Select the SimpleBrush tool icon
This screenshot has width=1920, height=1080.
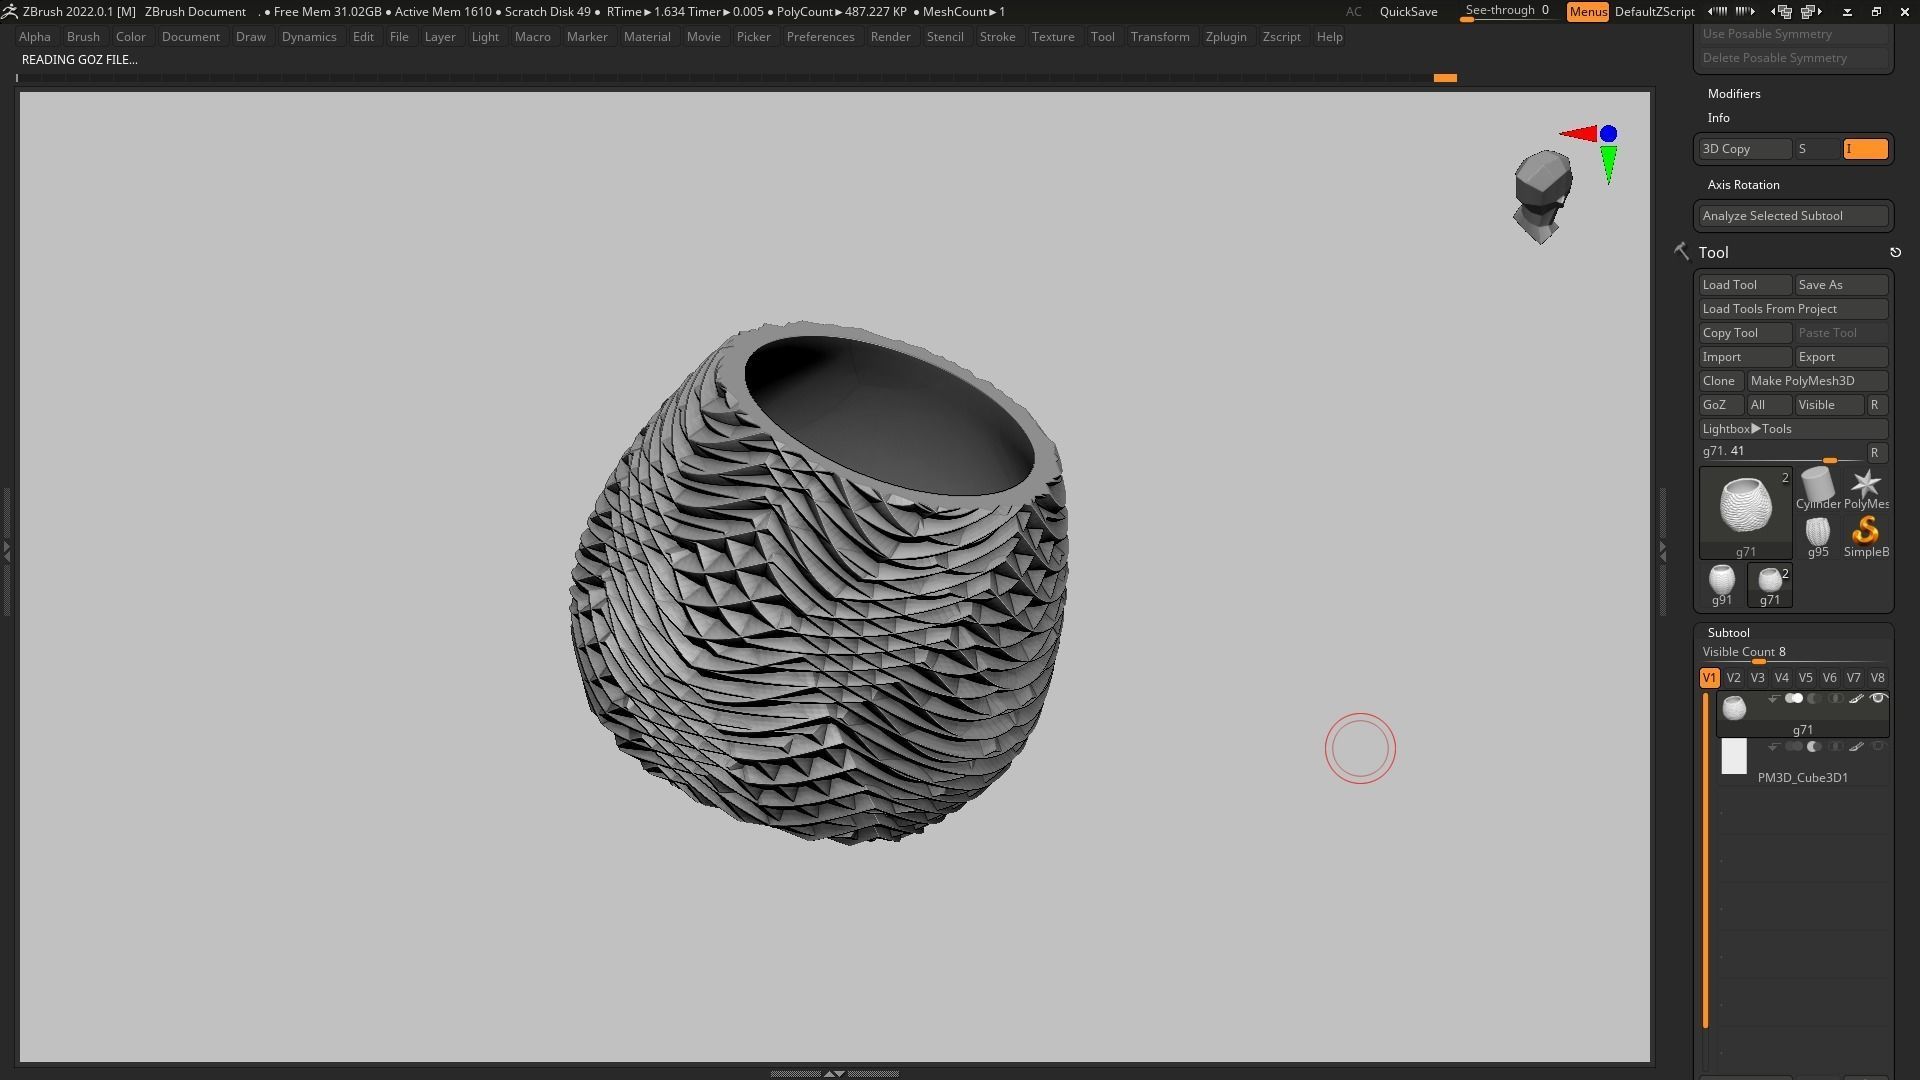1865,531
